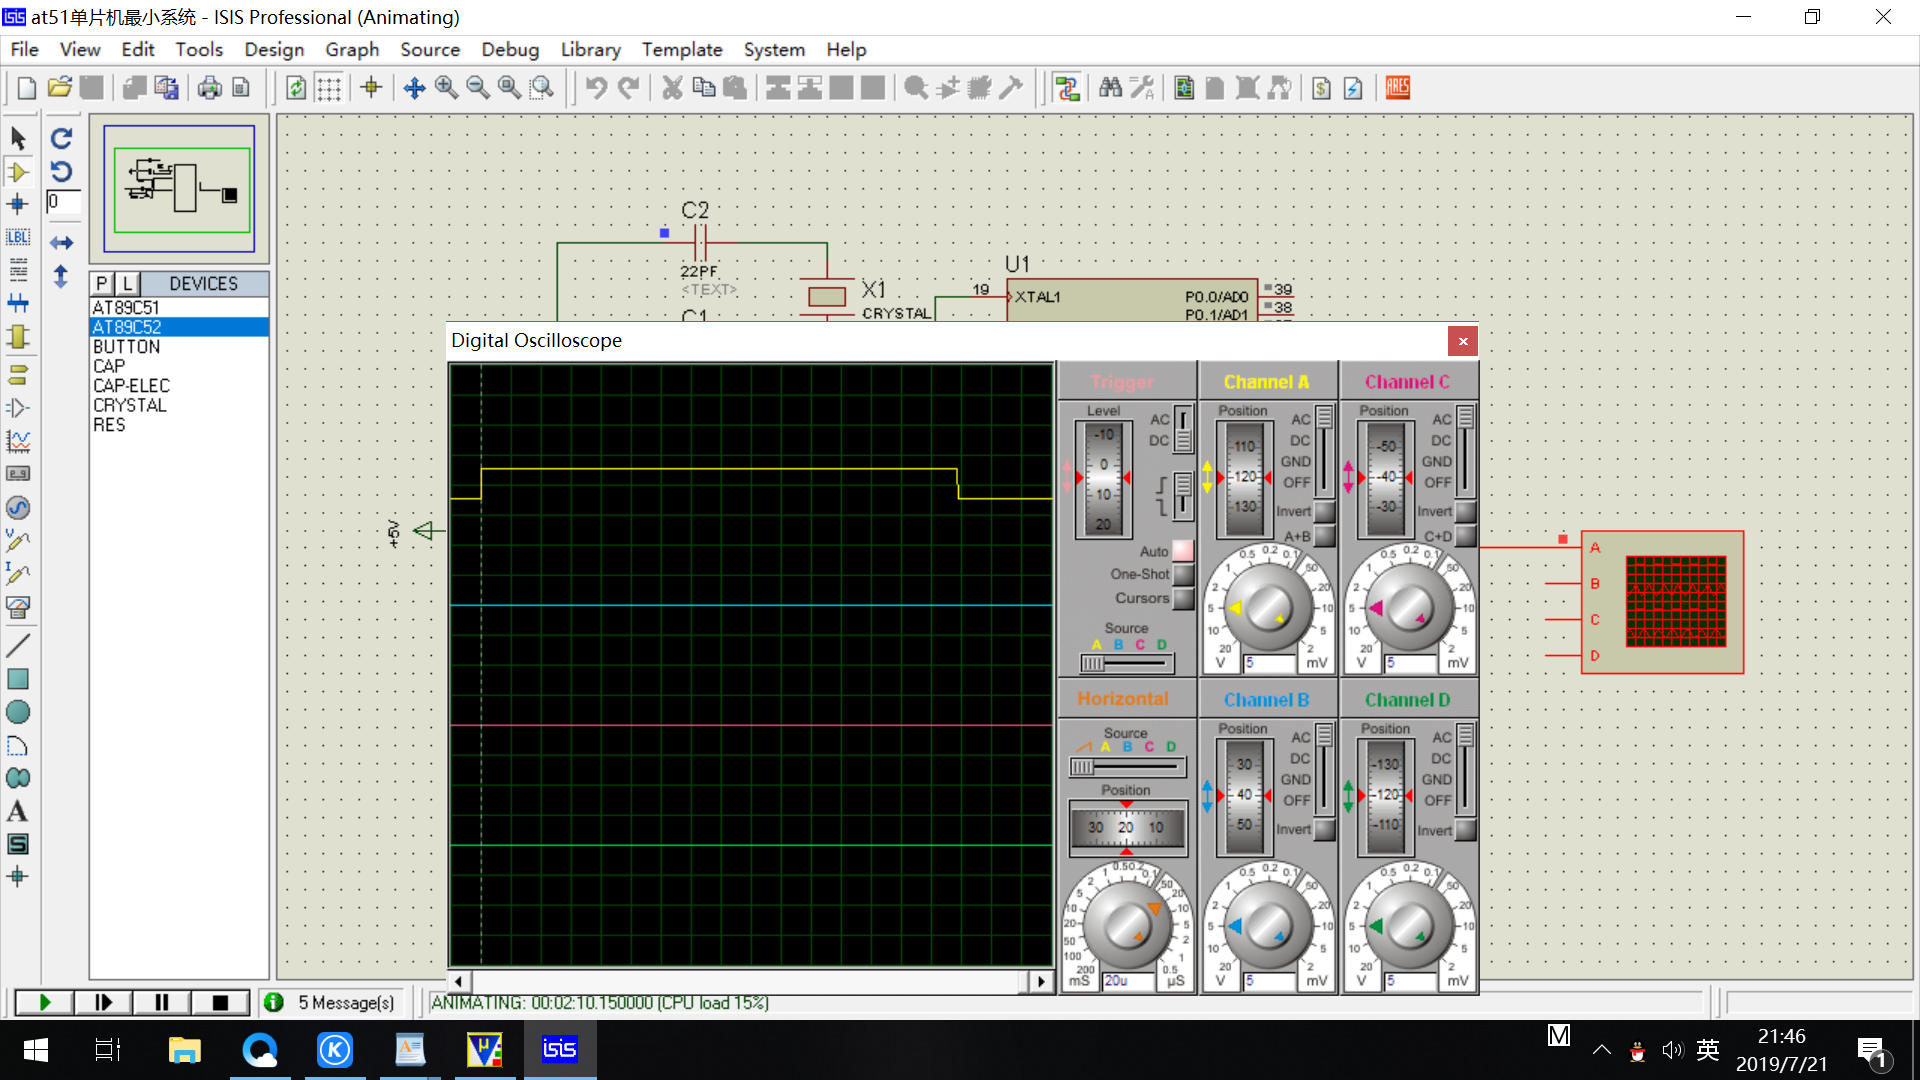Open the Template menu
Image resolution: width=1920 pixels, height=1080 pixels.
pos(682,49)
